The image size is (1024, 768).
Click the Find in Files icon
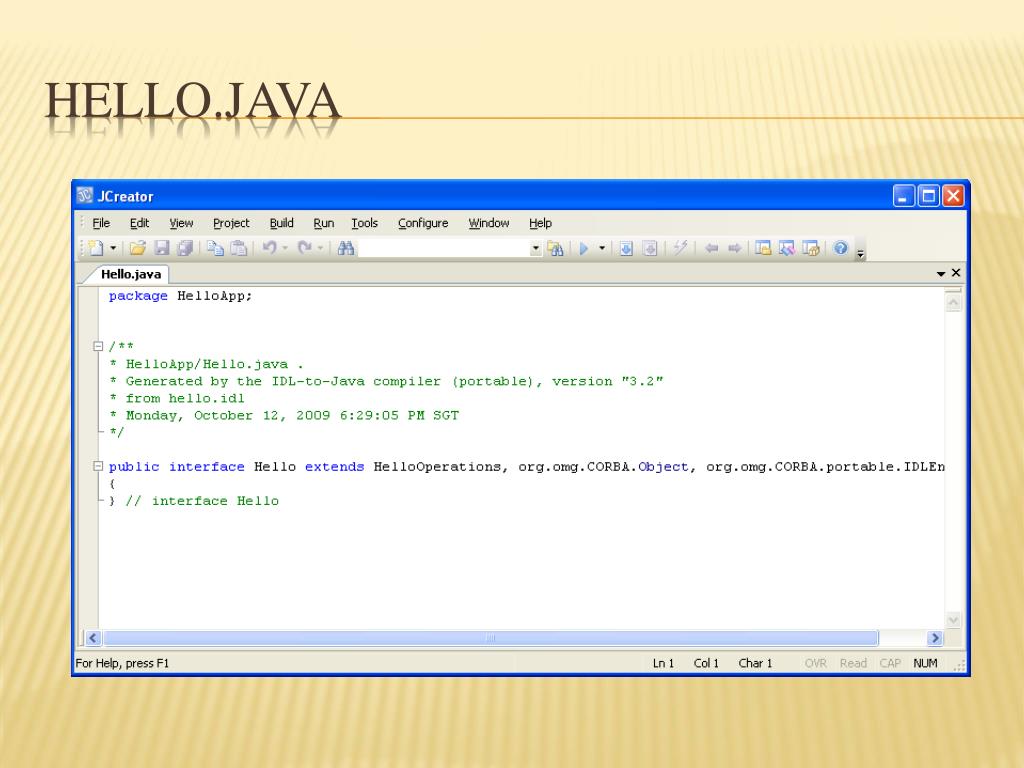[556, 248]
